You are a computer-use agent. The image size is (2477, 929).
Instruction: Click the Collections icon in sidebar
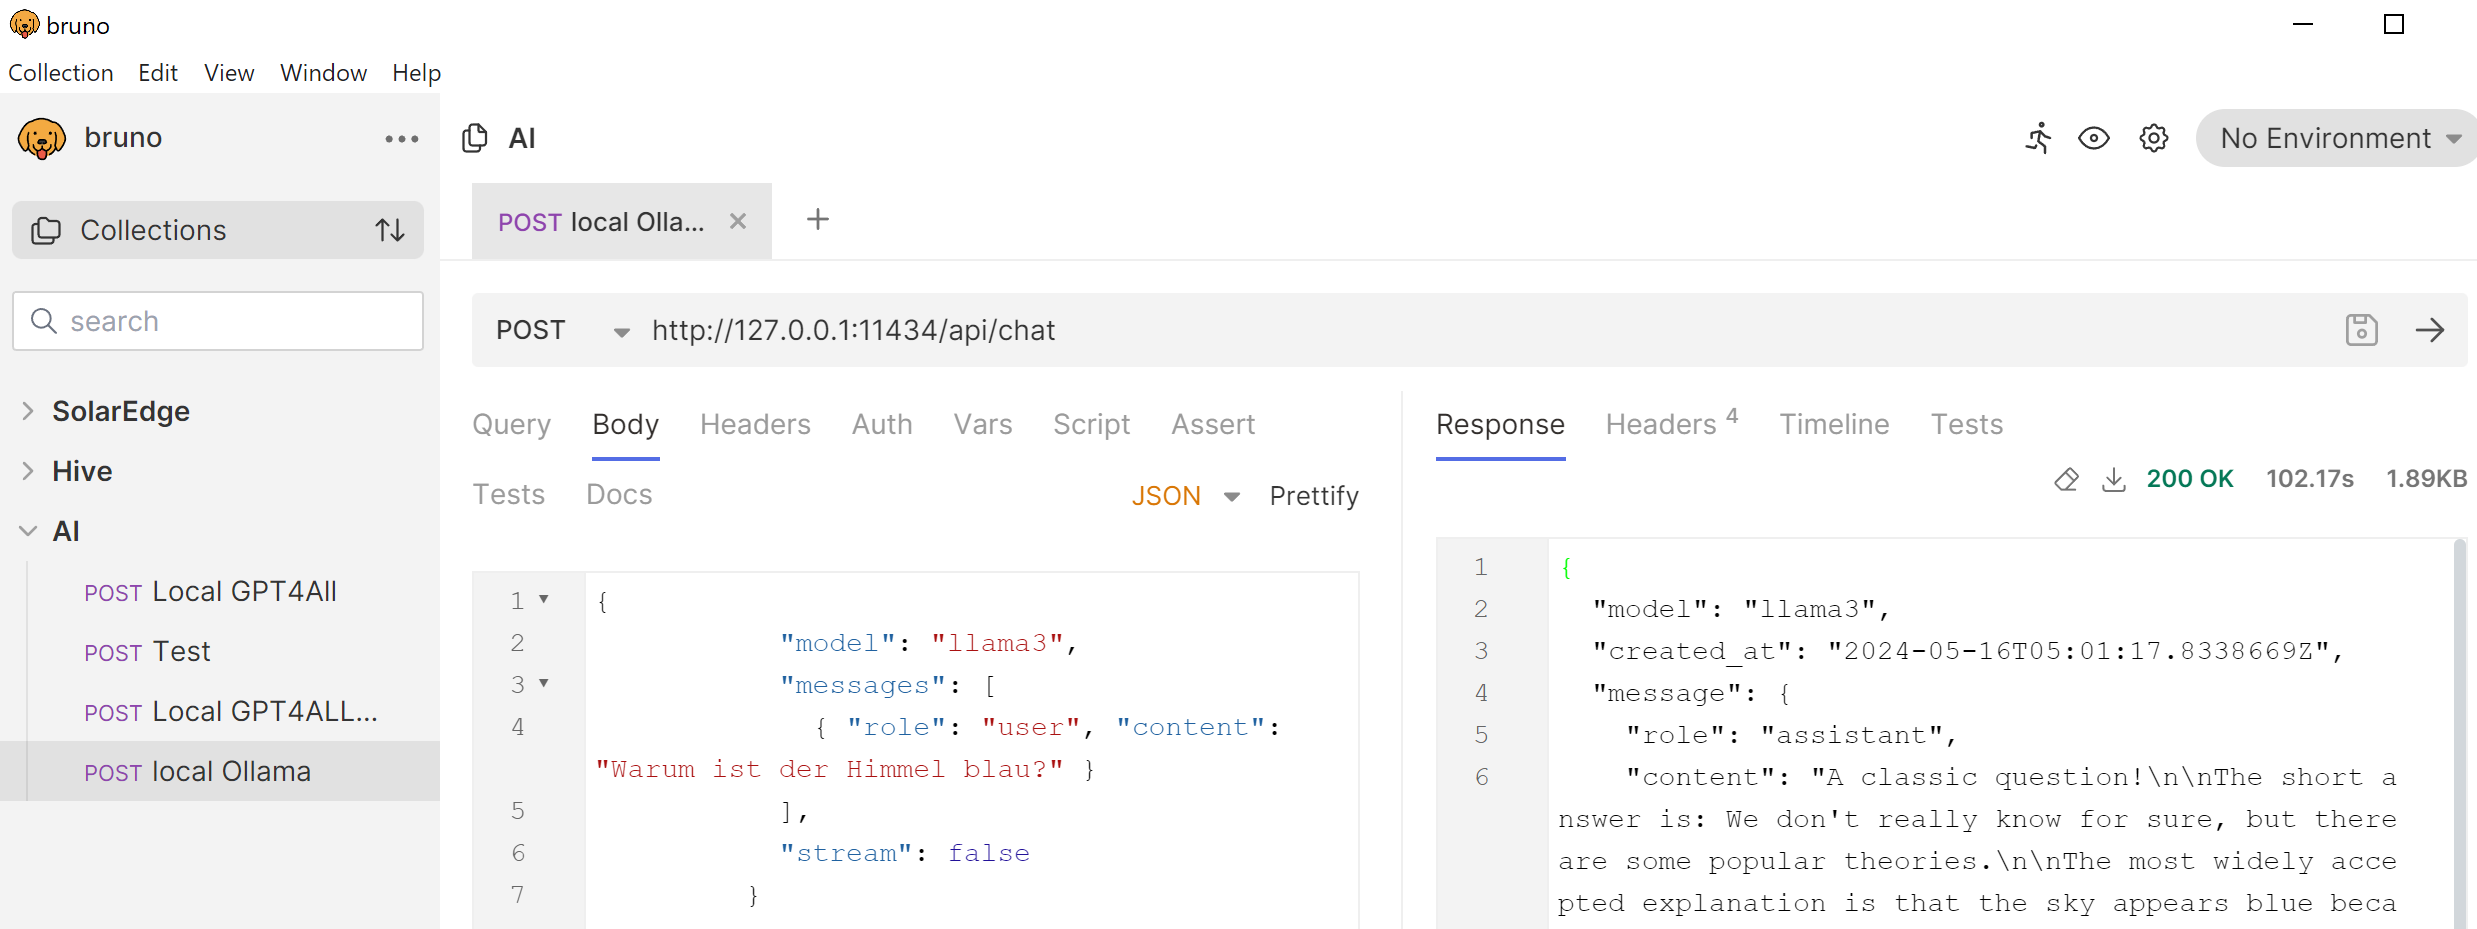(x=46, y=230)
